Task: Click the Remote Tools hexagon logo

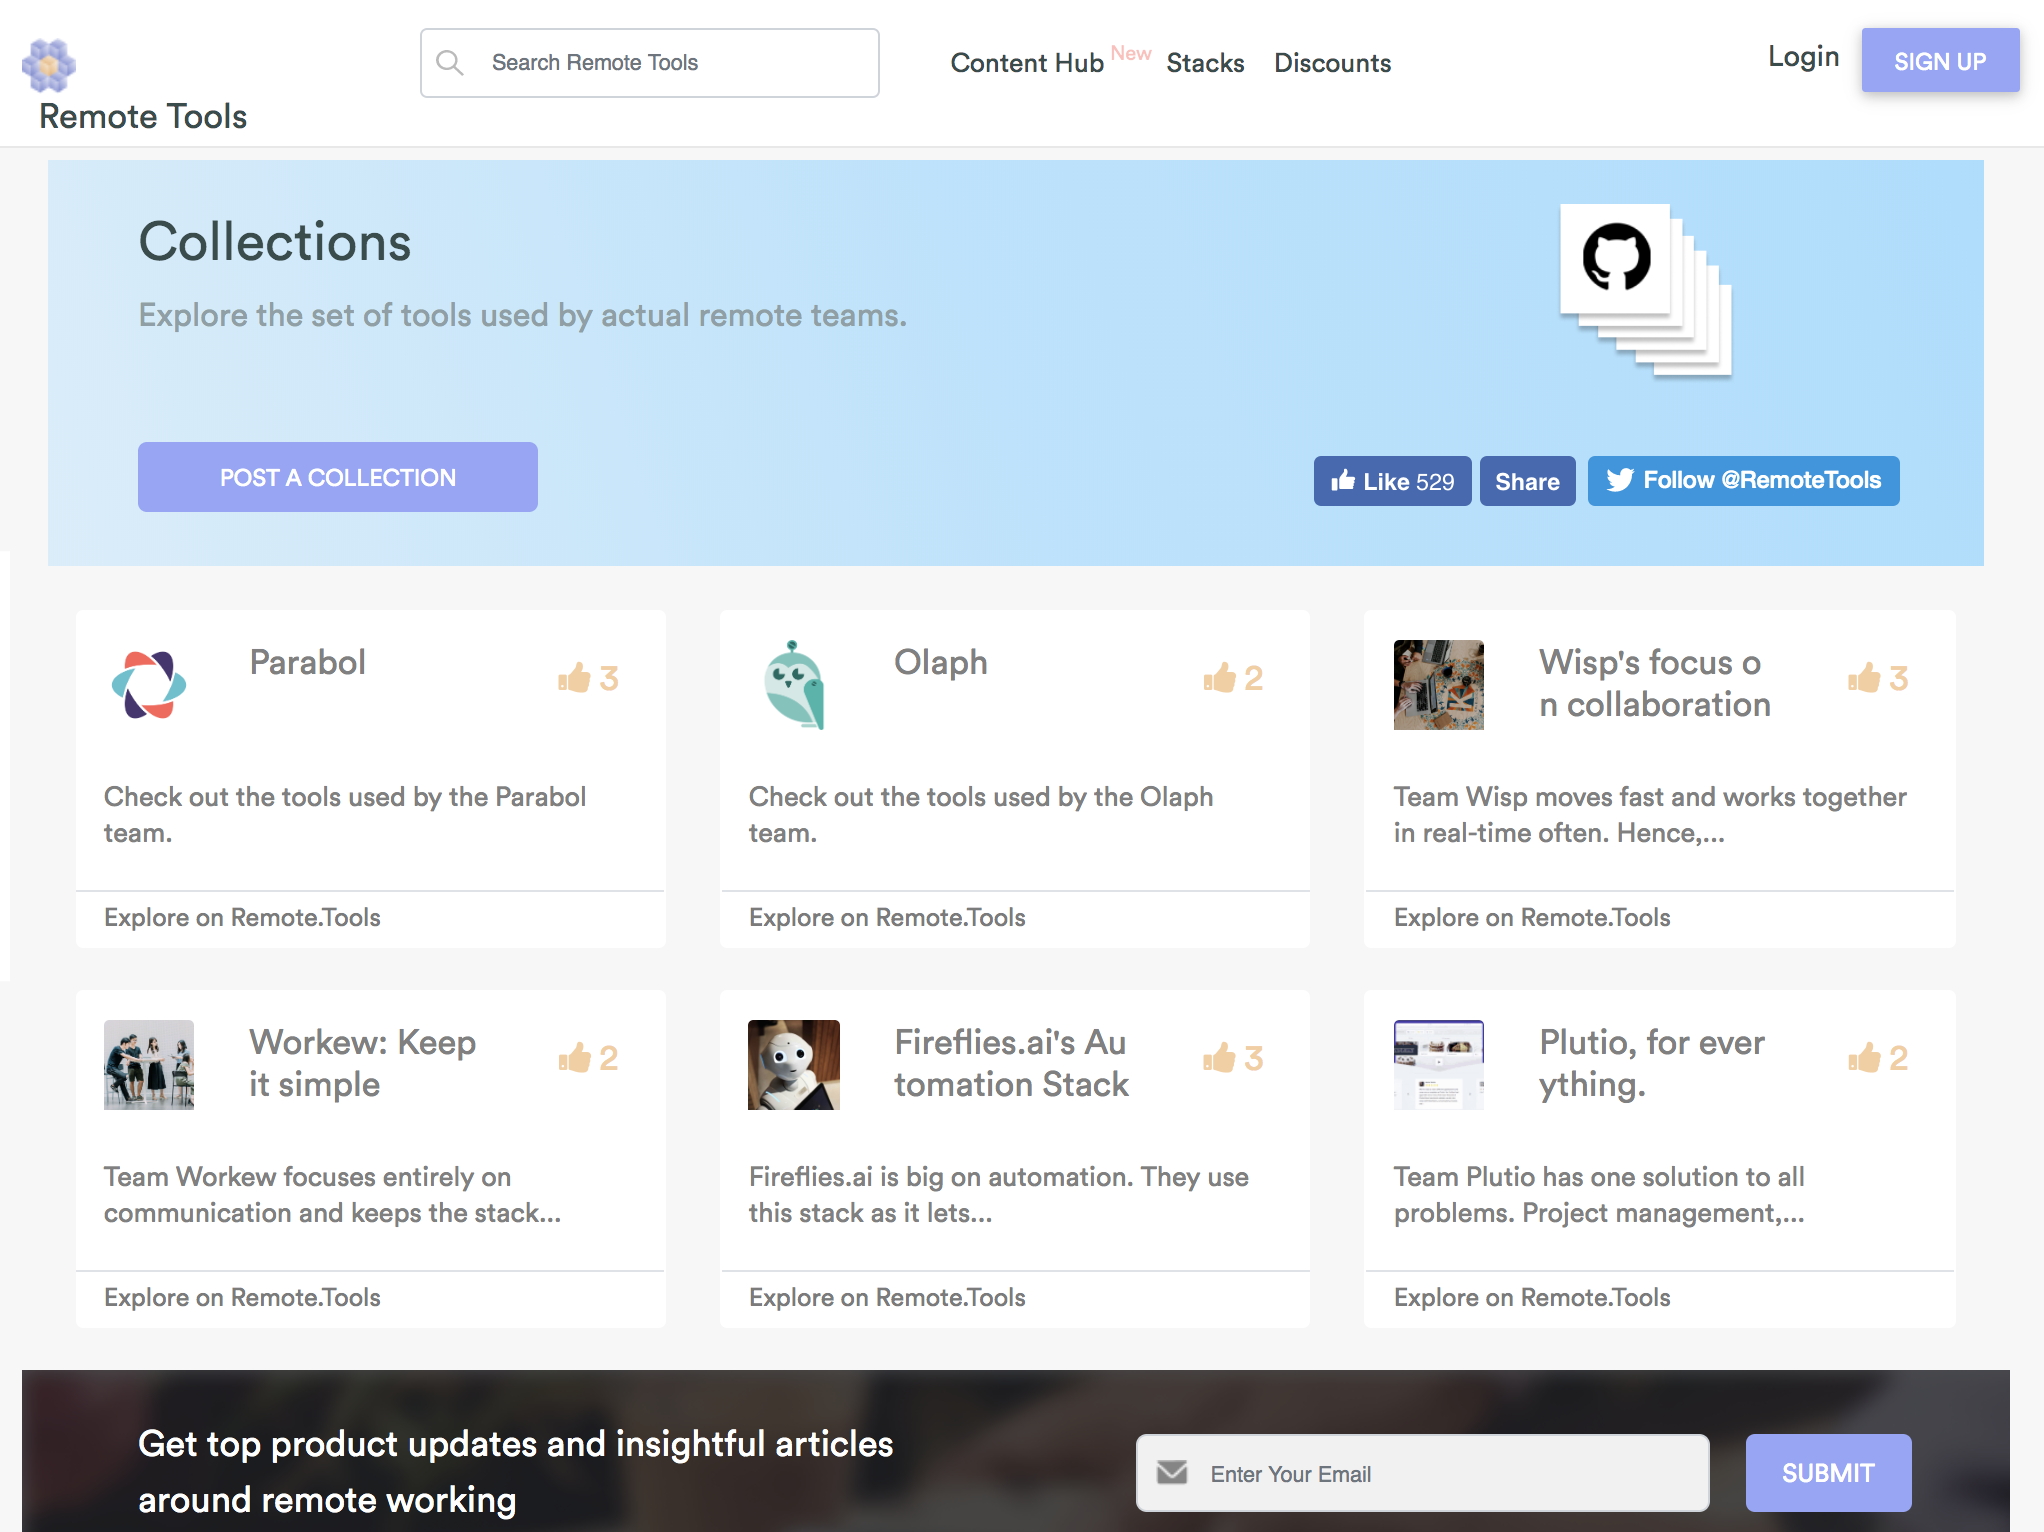Action: coord(49,65)
